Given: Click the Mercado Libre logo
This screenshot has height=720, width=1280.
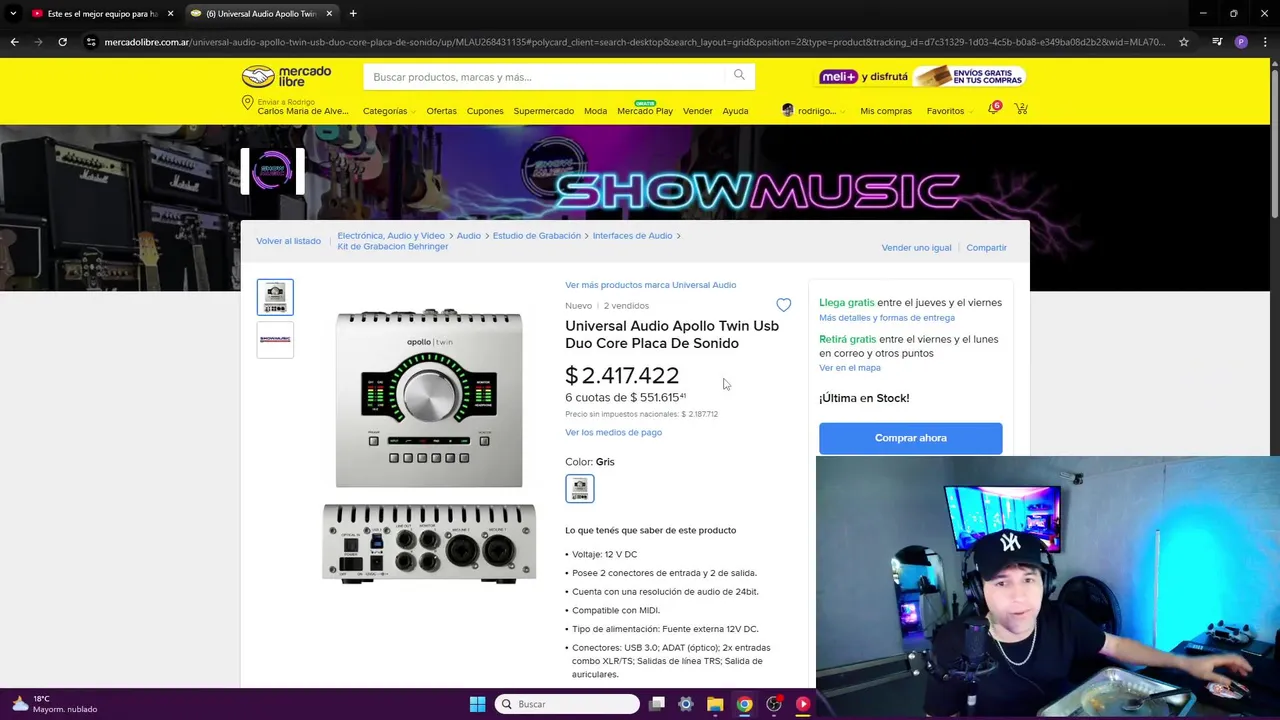Looking at the screenshot, I should (x=286, y=77).
